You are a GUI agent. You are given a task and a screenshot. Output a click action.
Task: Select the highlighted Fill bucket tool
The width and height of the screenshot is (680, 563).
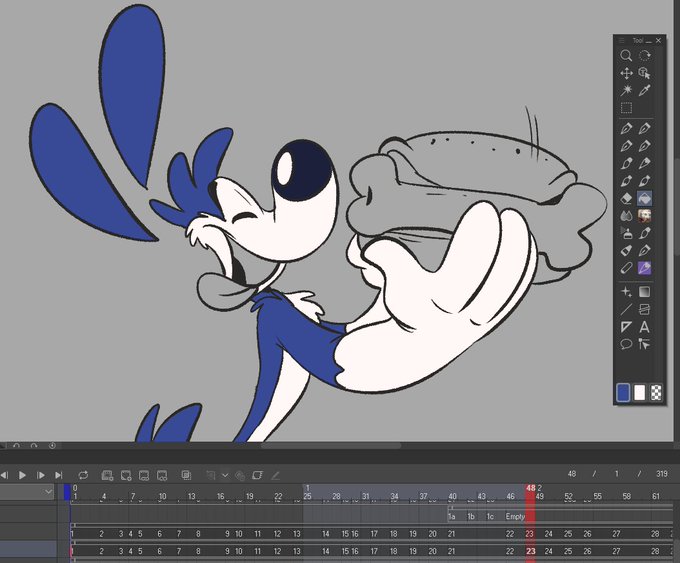point(644,198)
